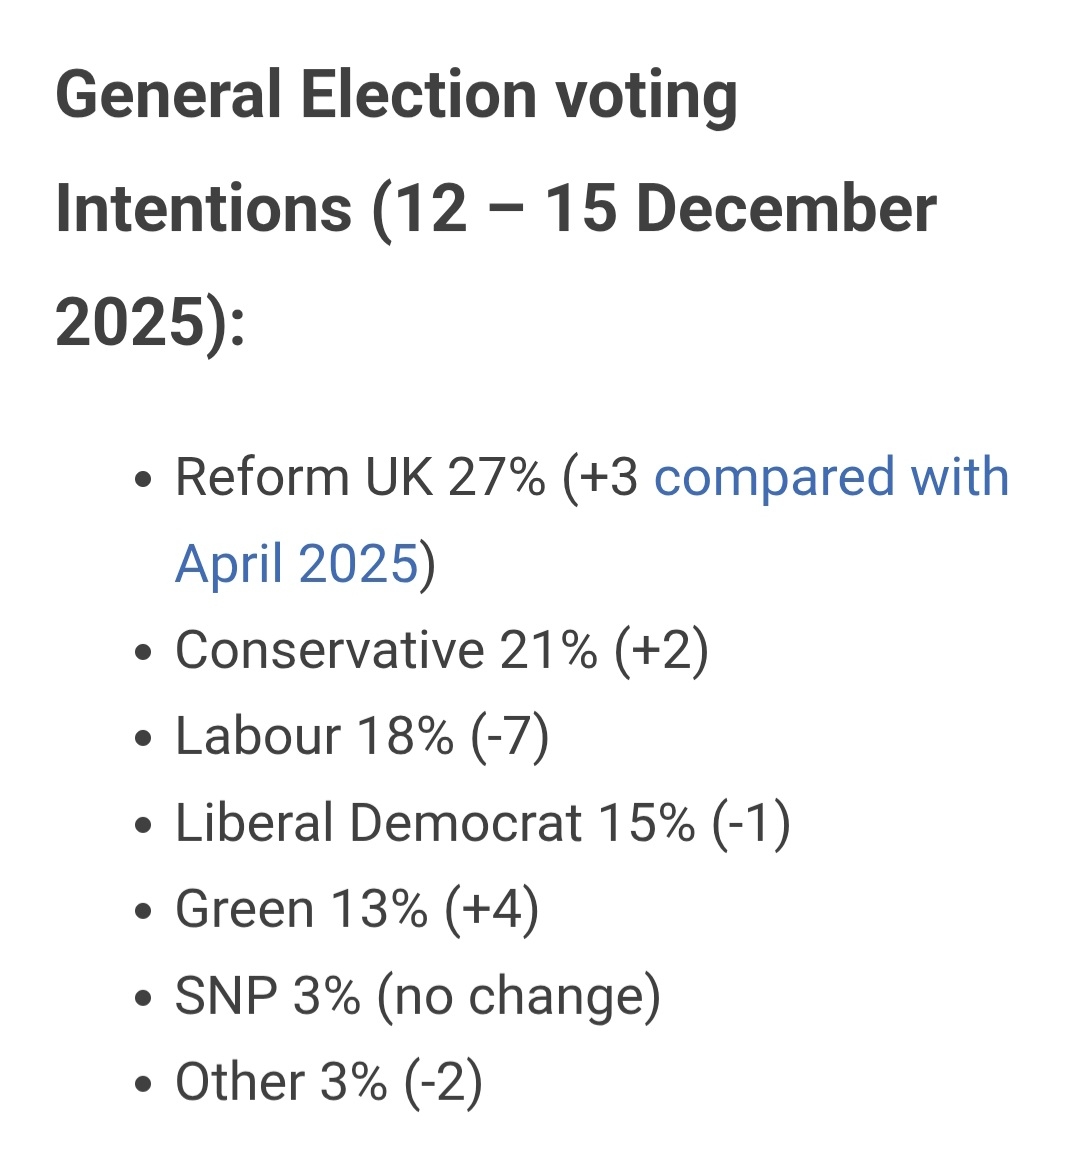Click the bullet point beside SNP
Viewport: 1080px width, 1169px height.
coord(144,999)
